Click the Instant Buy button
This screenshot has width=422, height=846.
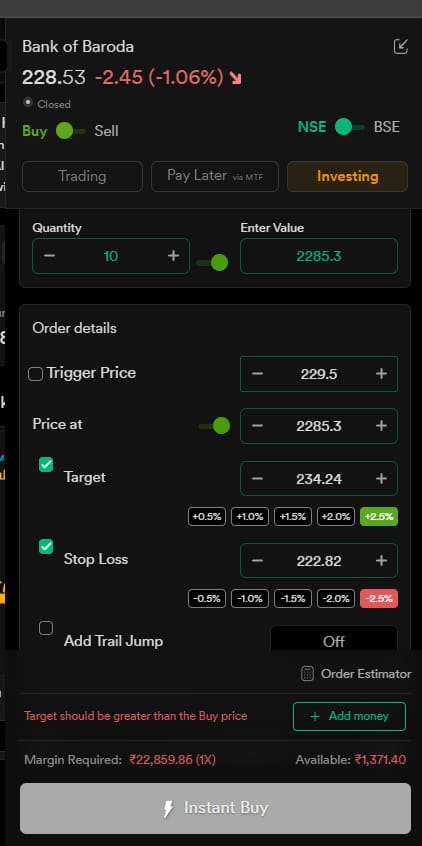pyautogui.click(x=215, y=808)
